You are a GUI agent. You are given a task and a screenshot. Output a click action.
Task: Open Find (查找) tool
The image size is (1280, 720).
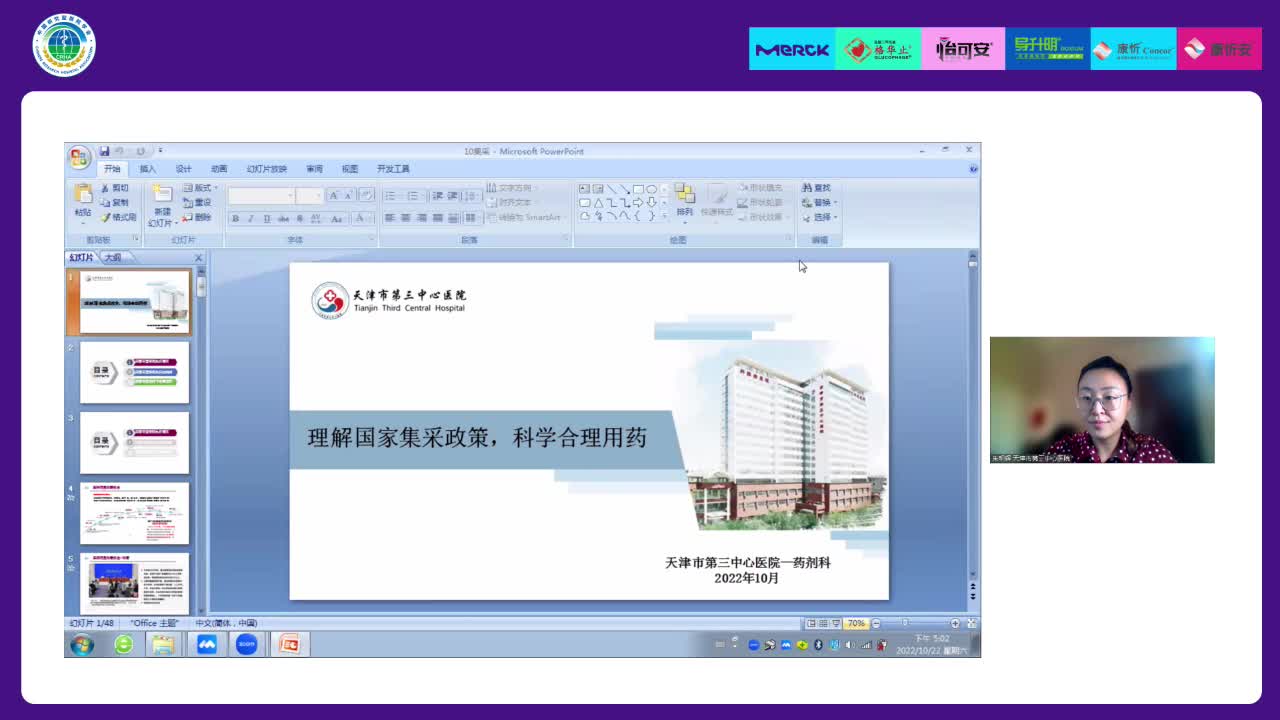pyautogui.click(x=816, y=188)
